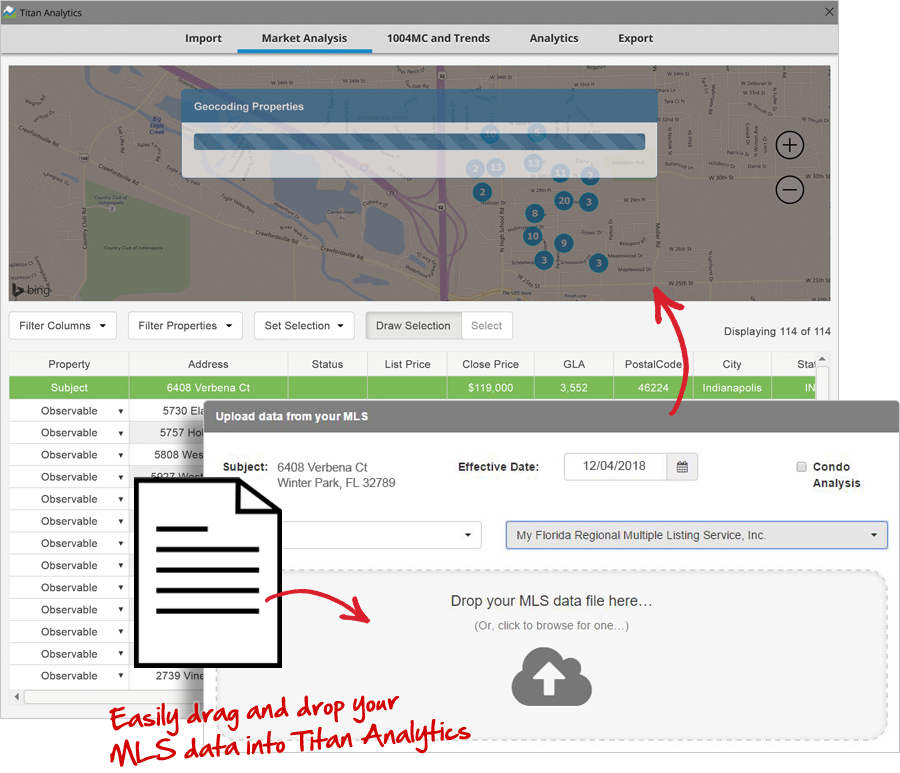Click the Titan Analytics app icon
This screenshot has height=773, width=900.
[x=10, y=13]
